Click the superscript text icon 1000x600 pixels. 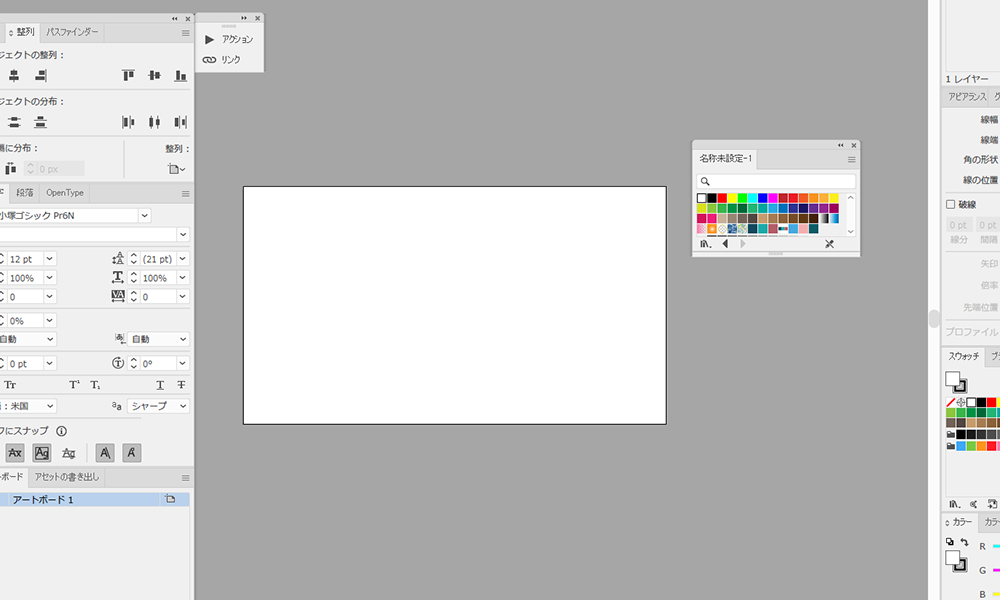(74, 385)
